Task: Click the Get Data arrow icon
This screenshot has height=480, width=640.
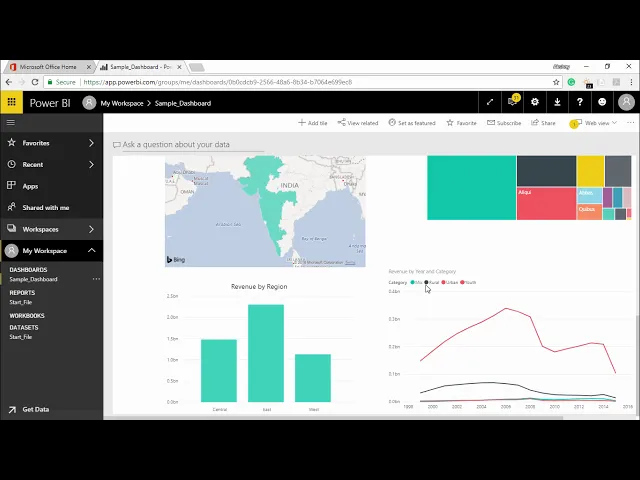Action: point(12,409)
